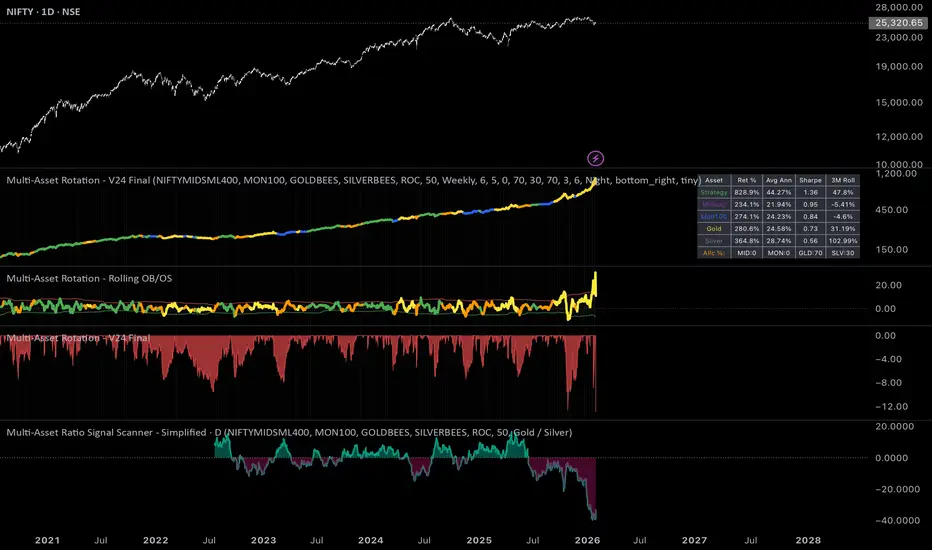
Task: Click the Multi-Asset Ratio Signal Scanner legend
Action: pos(289,432)
